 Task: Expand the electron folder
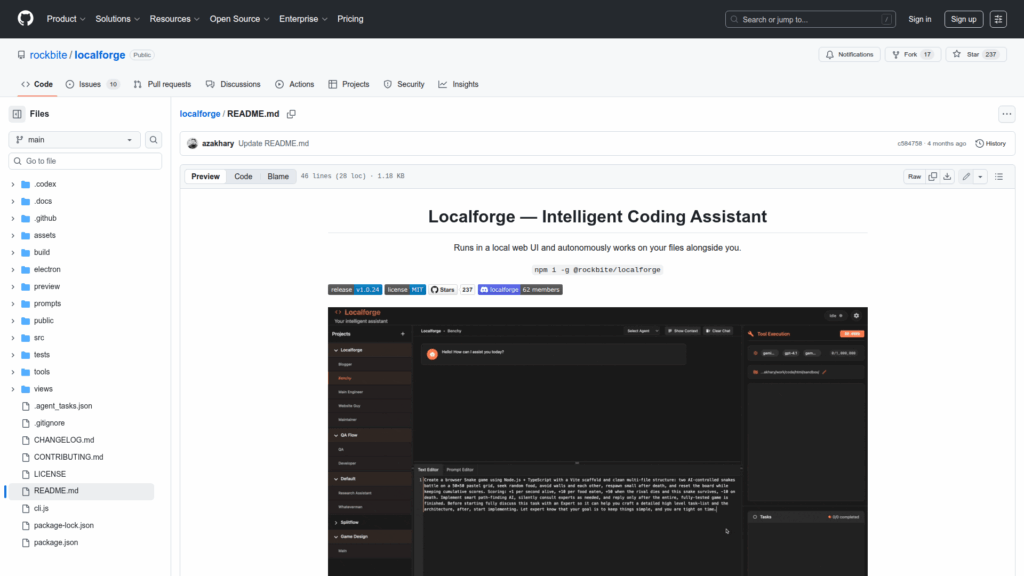click(13, 269)
